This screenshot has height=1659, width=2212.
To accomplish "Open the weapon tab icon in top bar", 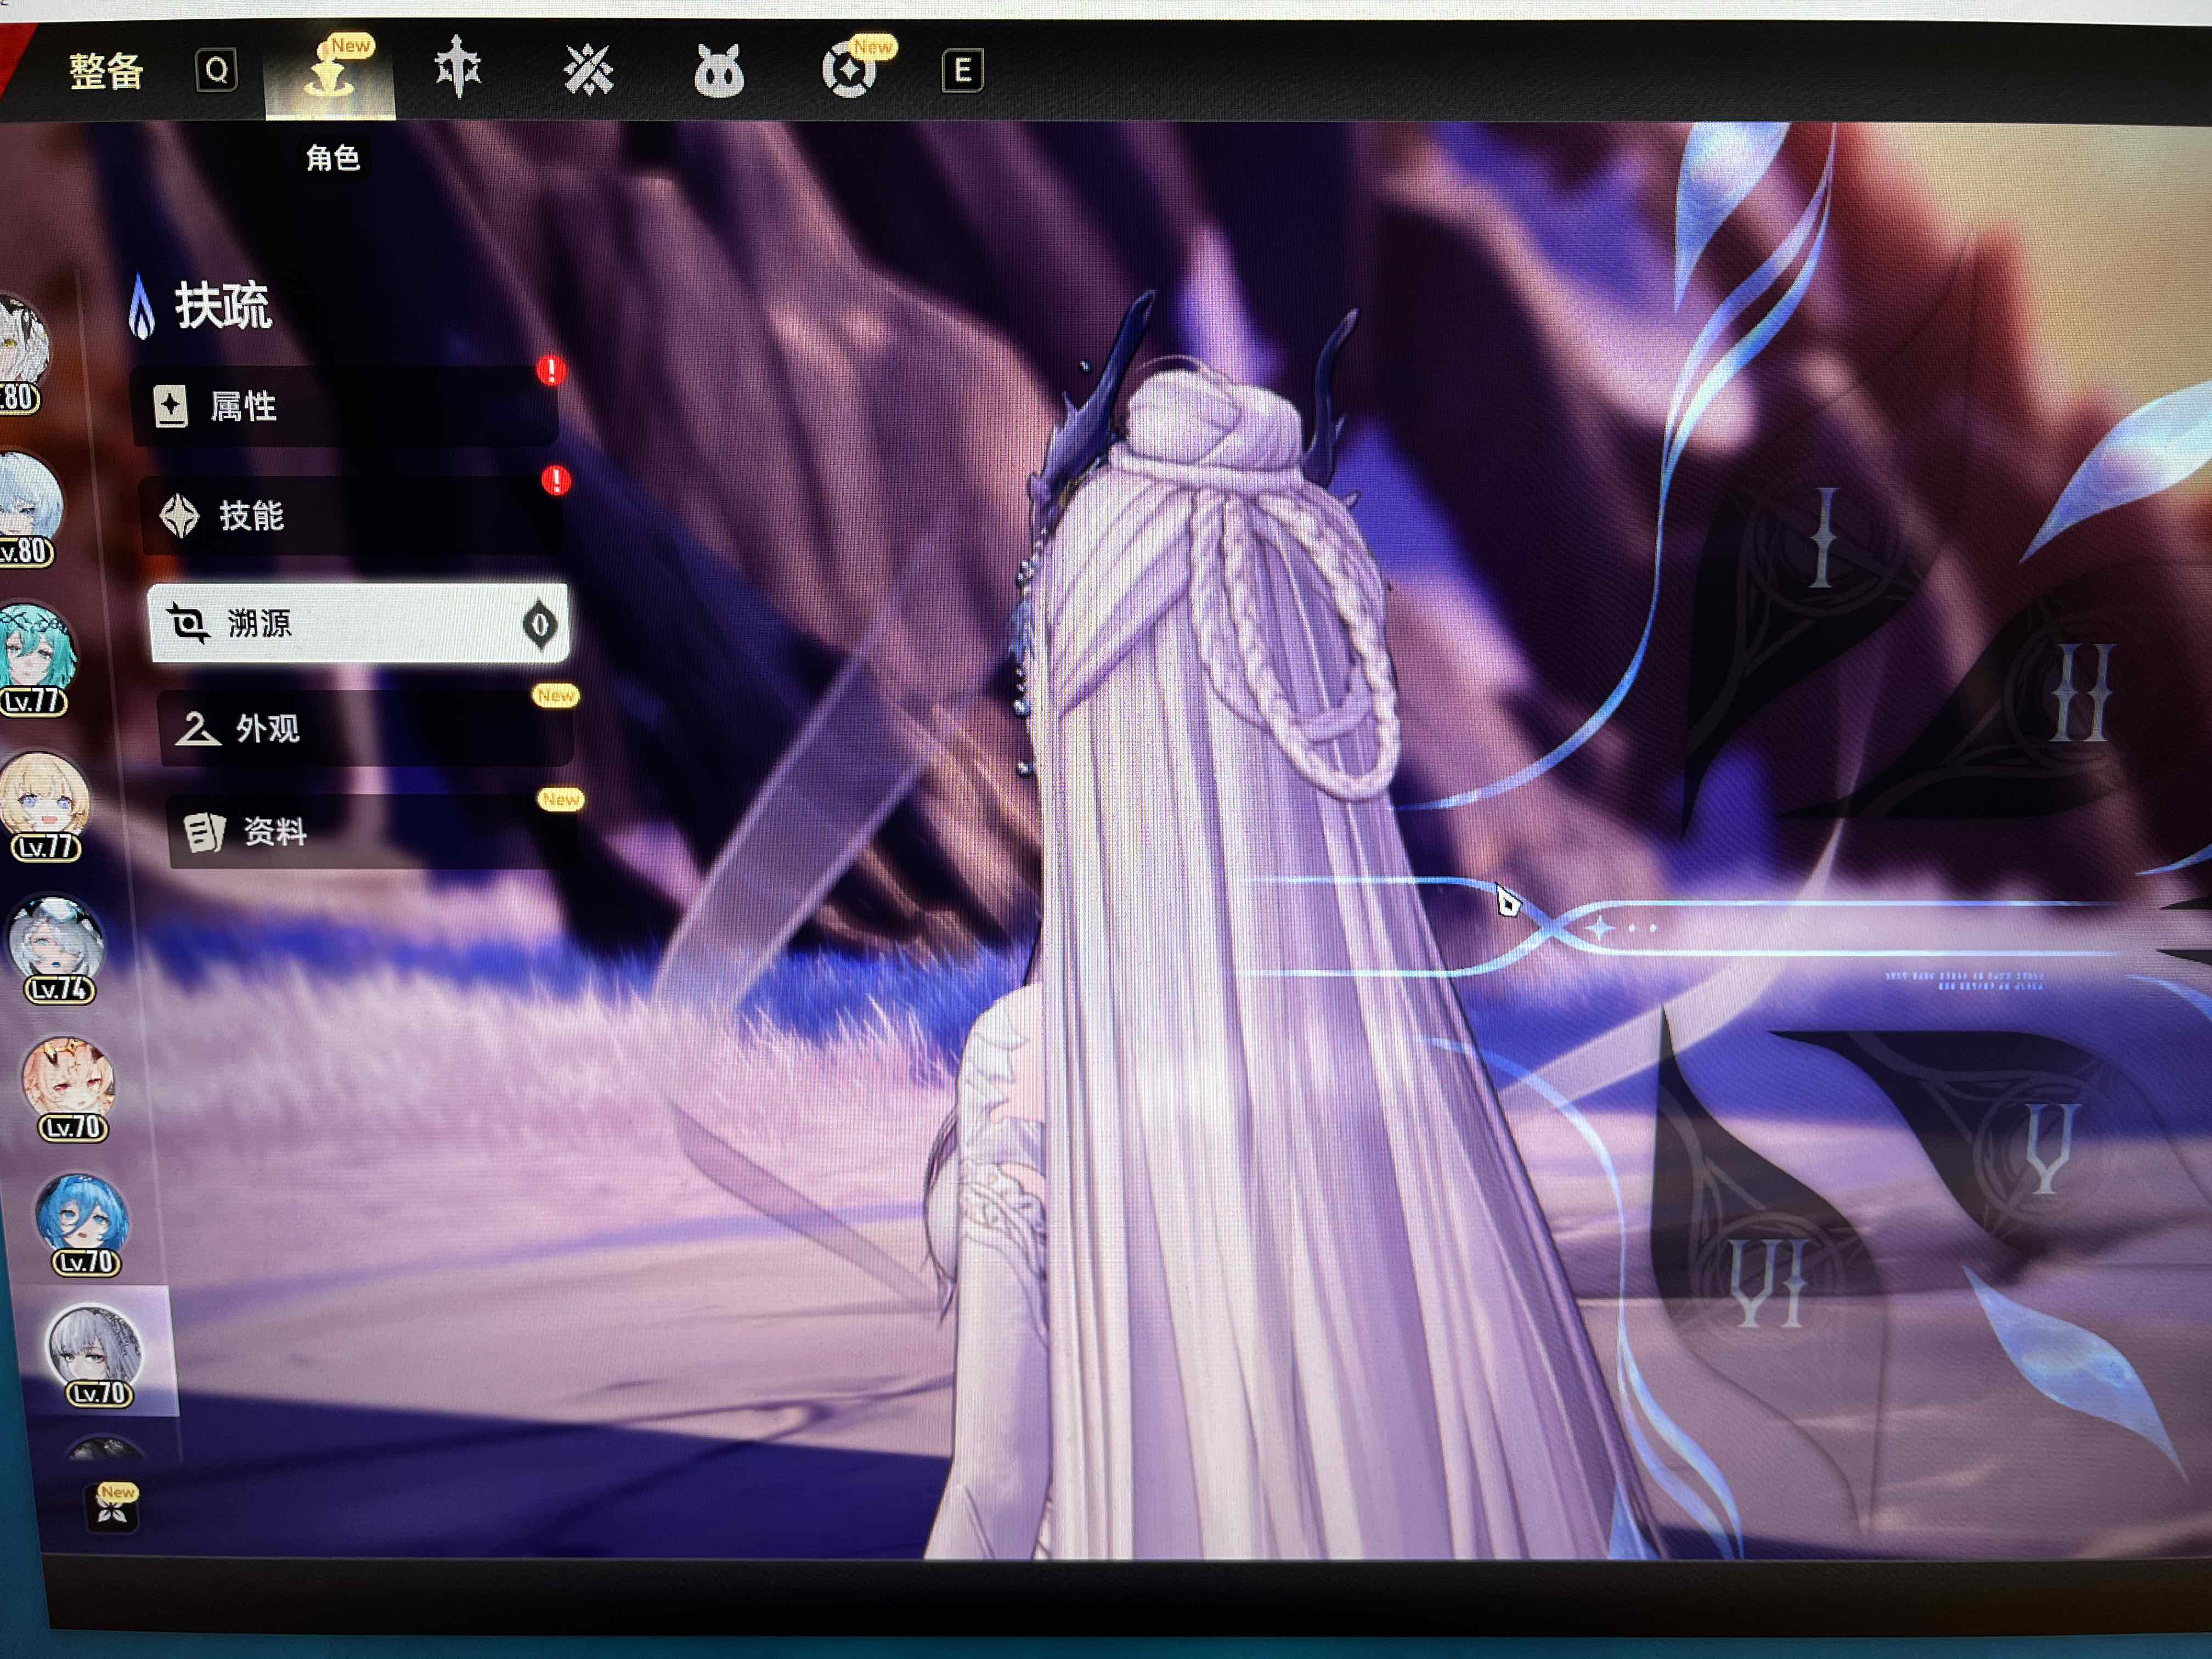I will pos(458,68).
